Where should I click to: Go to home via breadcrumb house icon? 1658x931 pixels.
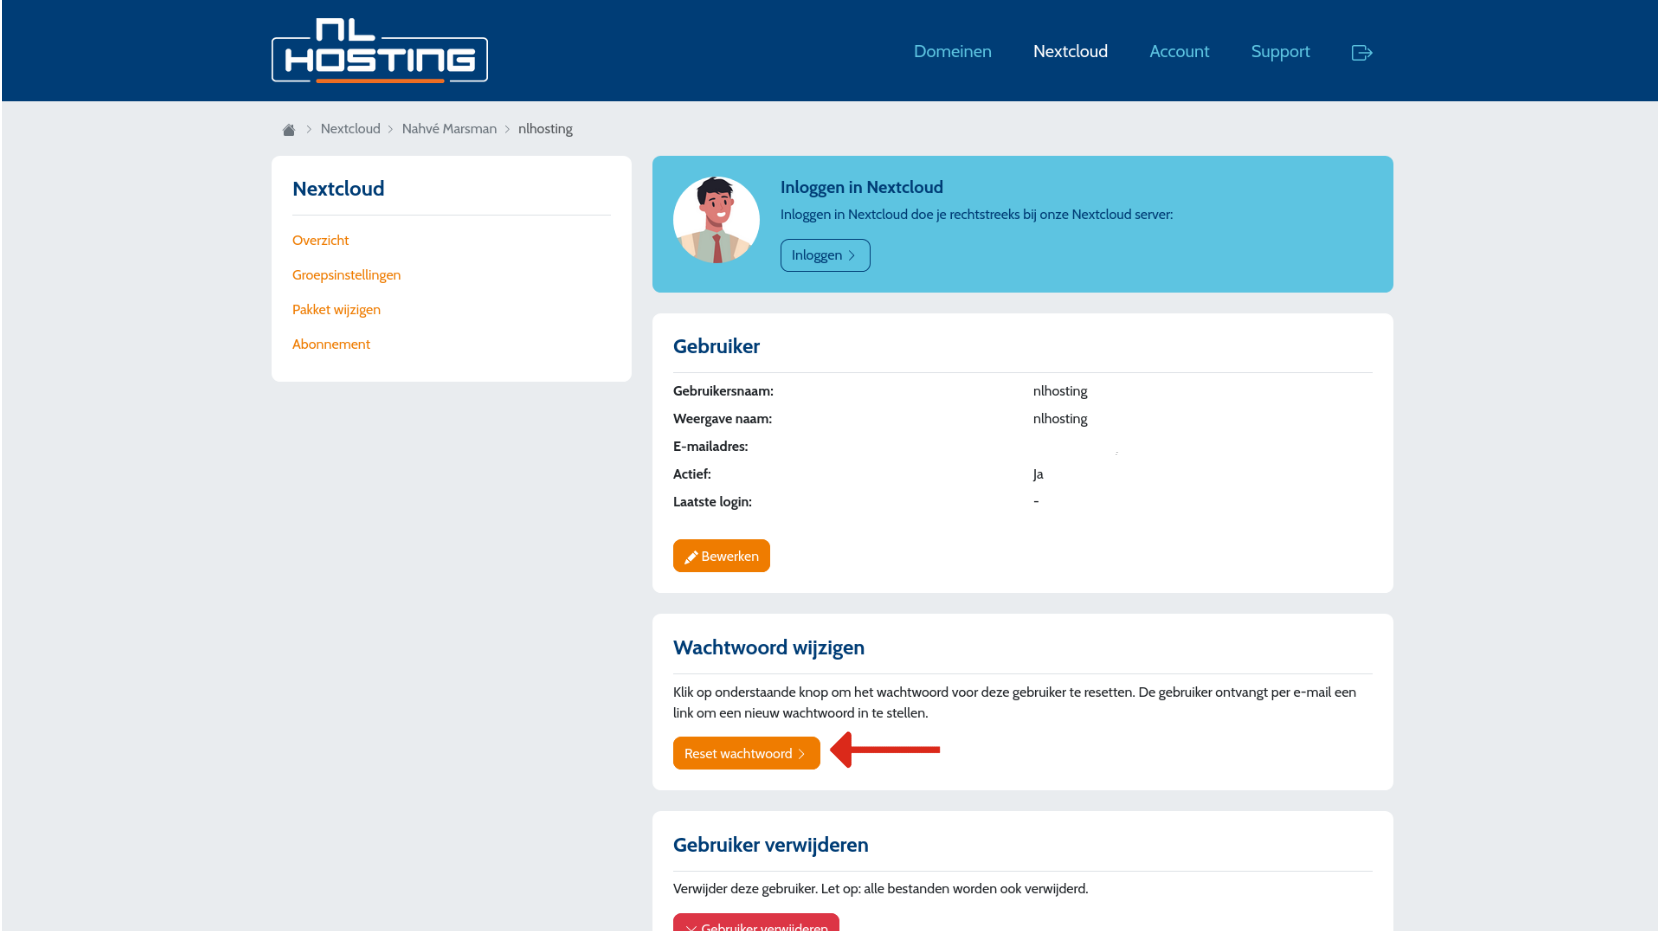pyautogui.click(x=288, y=130)
